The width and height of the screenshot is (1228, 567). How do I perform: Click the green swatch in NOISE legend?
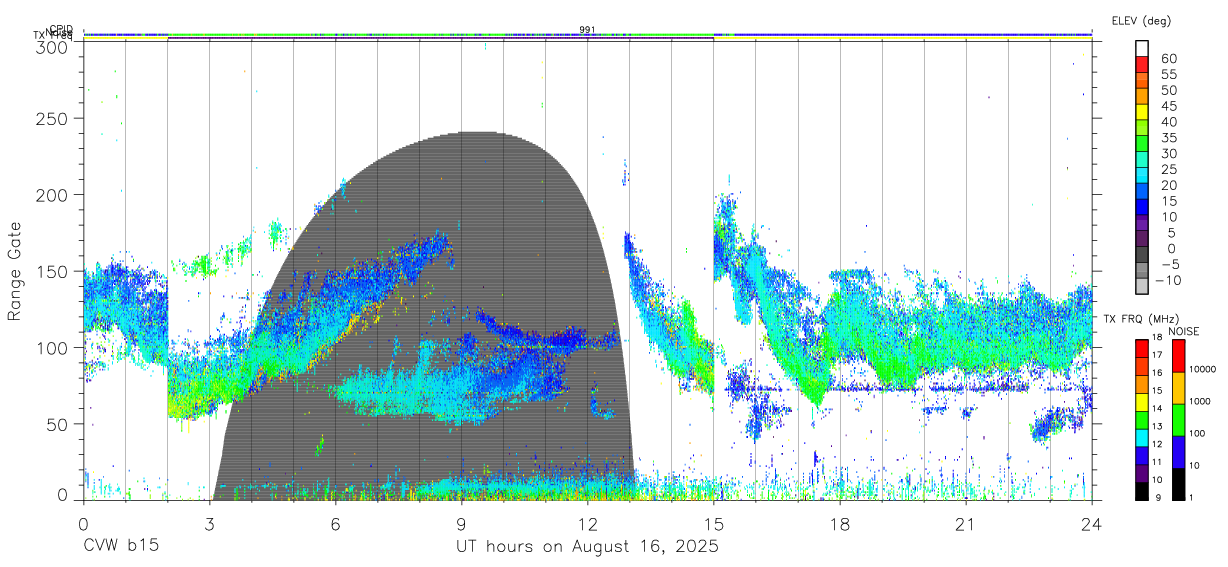click(x=1177, y=419)
